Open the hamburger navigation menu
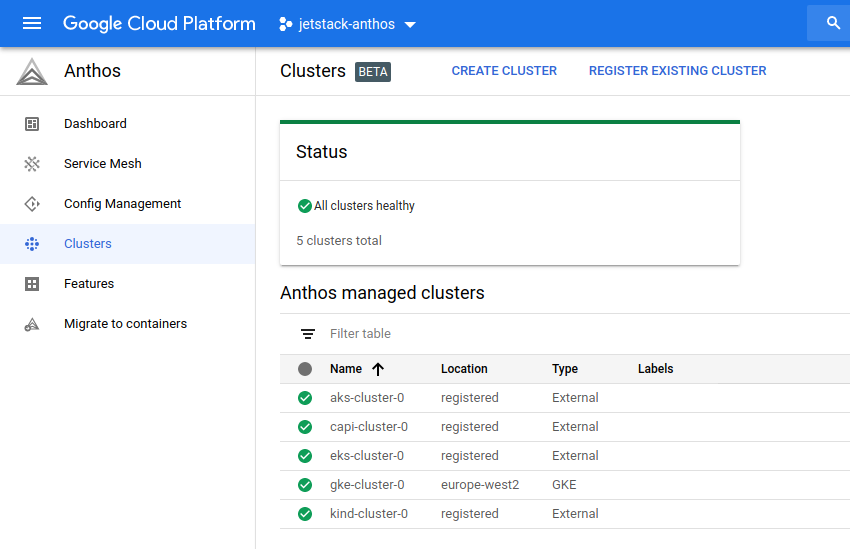The height and width of the screenshot is (549, 850). [x=32, y=23]
